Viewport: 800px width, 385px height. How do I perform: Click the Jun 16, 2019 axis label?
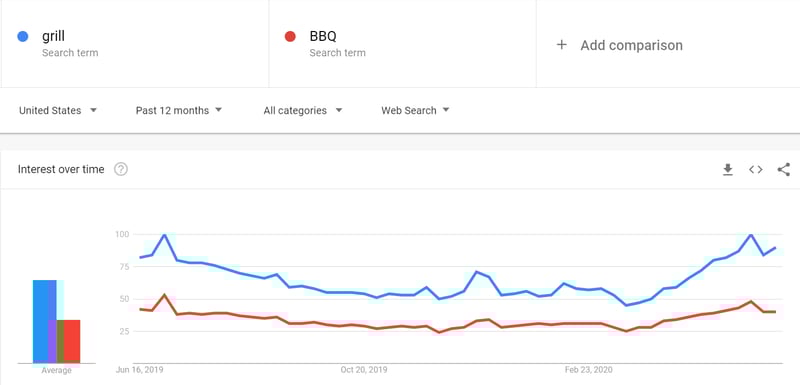(x=140, y=370)
